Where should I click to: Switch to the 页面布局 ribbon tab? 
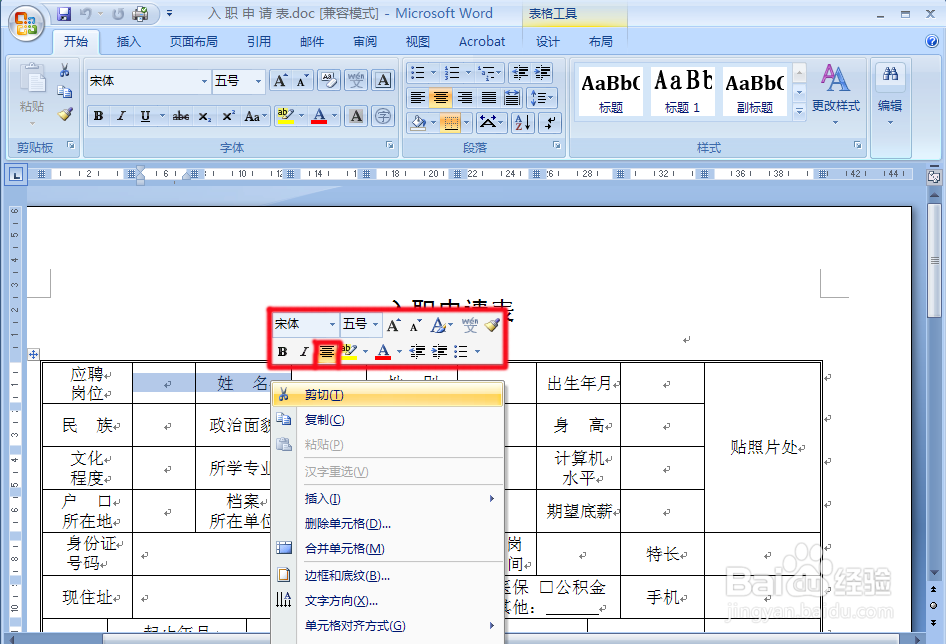click(193, 42)
